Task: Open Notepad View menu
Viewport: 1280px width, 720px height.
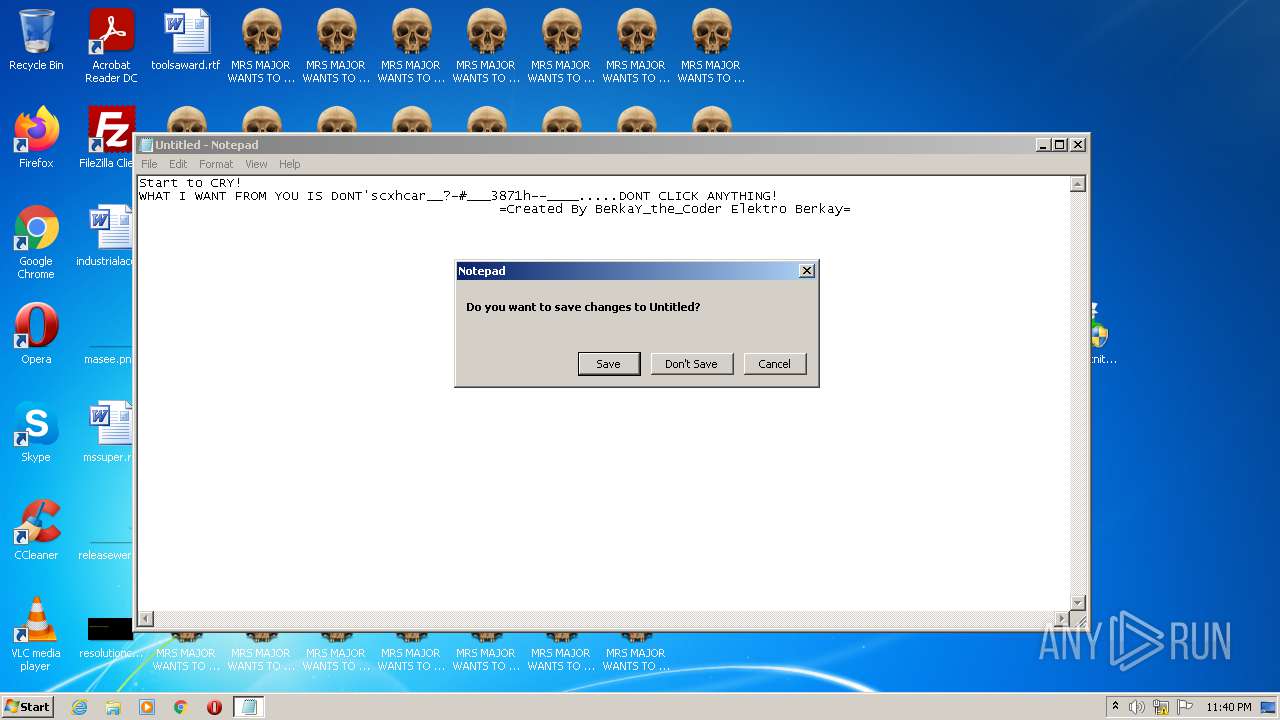Action: [x=256, y=164]
